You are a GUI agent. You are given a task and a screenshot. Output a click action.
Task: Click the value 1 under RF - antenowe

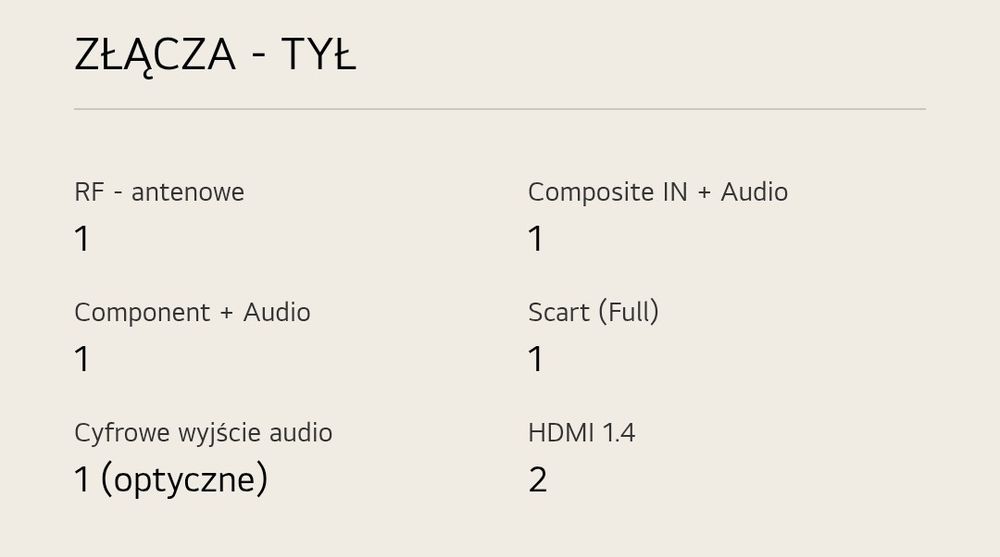coord(82,239)
